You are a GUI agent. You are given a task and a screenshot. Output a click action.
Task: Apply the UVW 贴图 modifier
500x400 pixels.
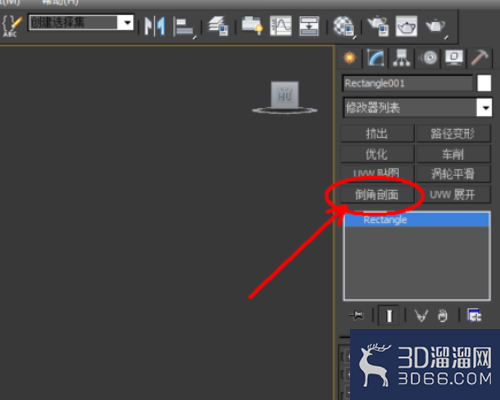click(x=377, y=174)
